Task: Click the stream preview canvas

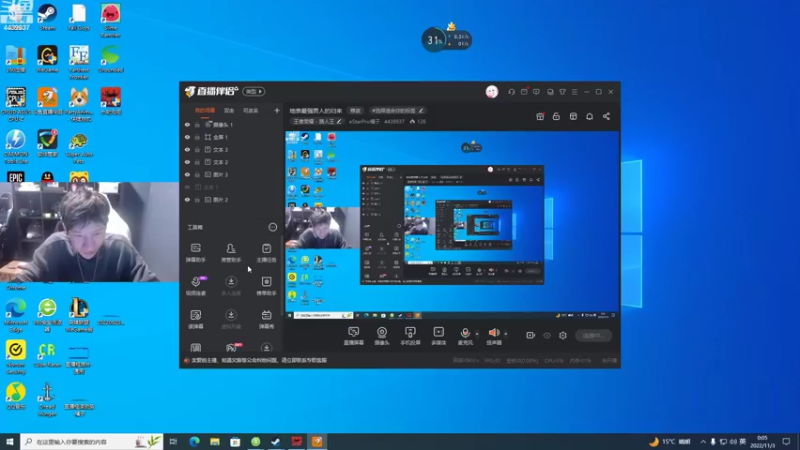Action: click(x=452, y=225)
